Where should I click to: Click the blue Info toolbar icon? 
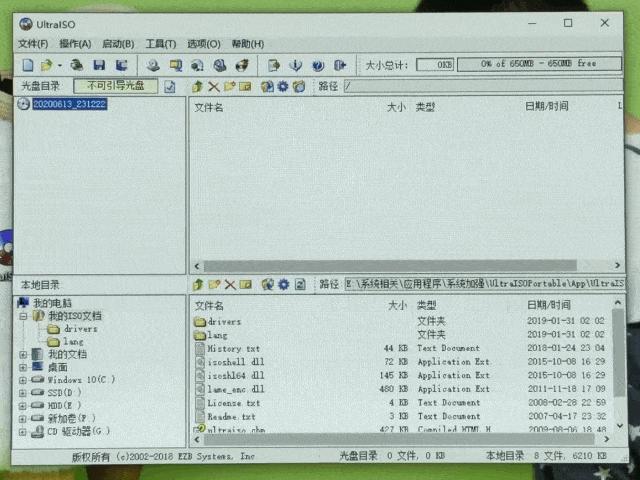(x=296, y=65)
